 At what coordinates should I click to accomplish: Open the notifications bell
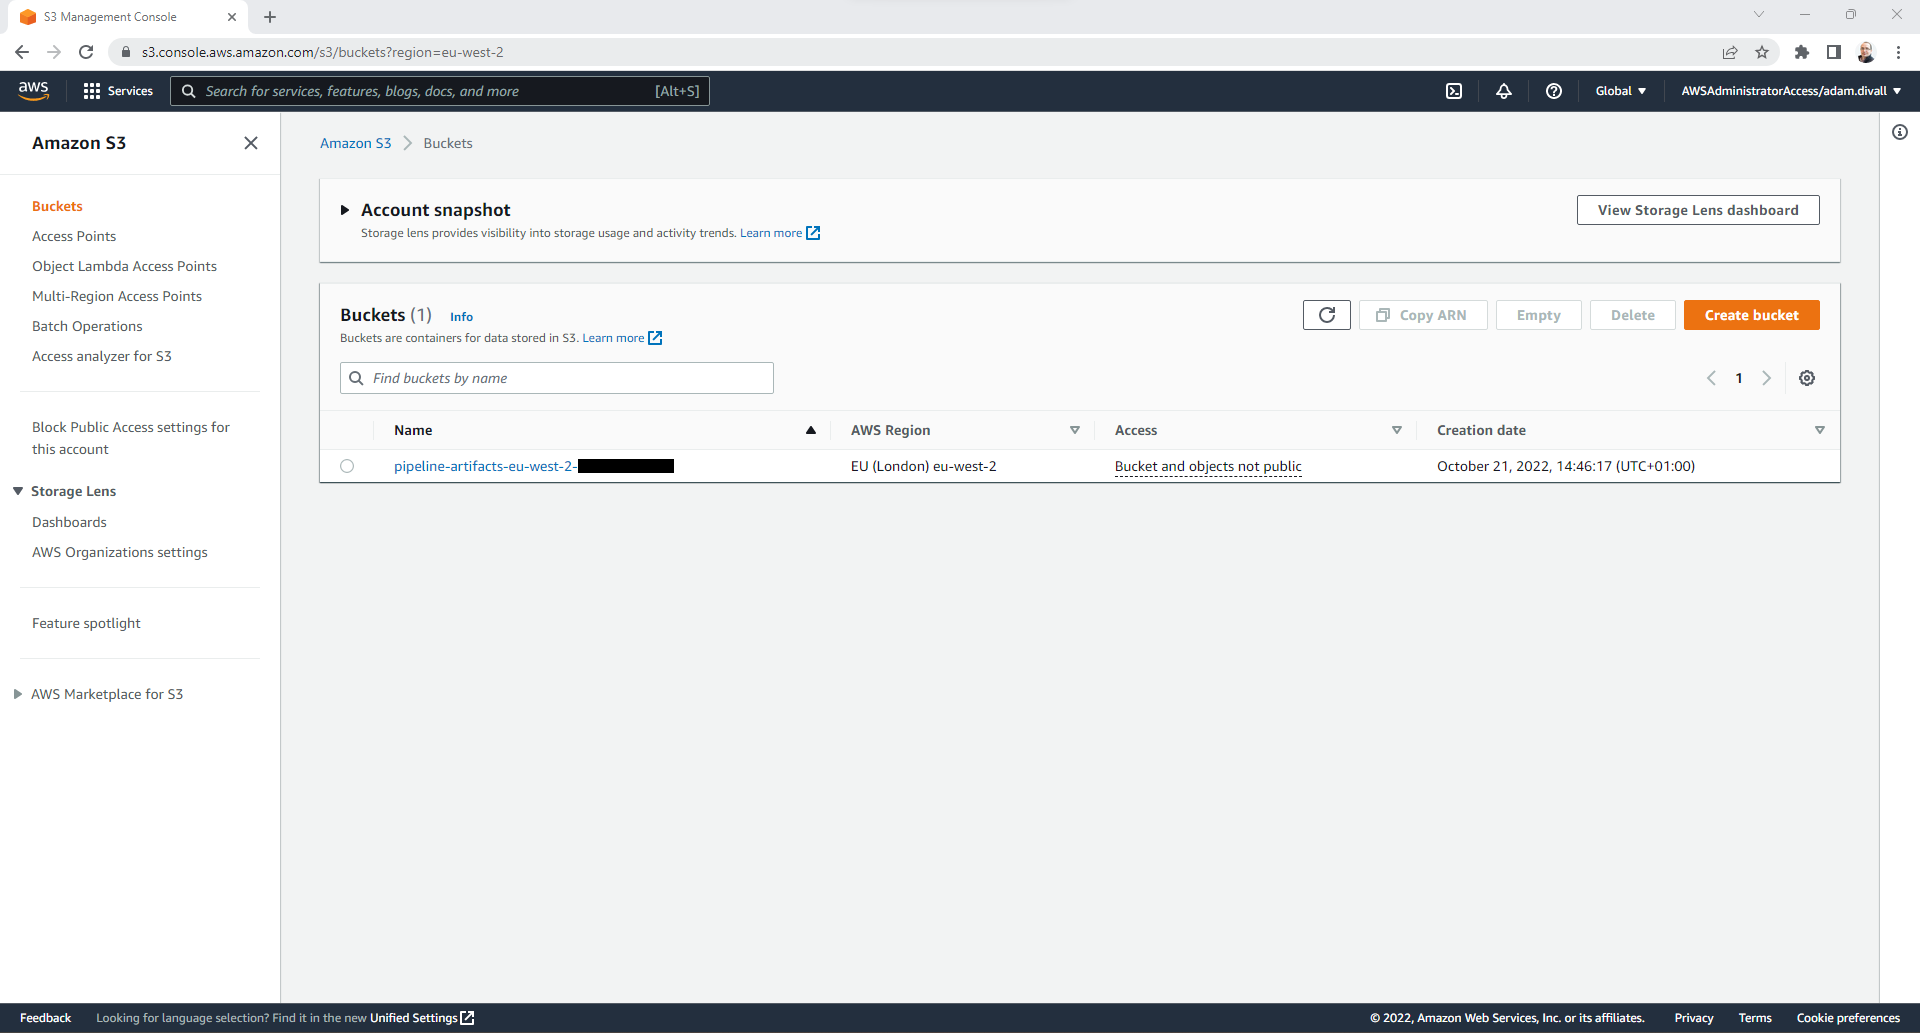coord(1504,91)
